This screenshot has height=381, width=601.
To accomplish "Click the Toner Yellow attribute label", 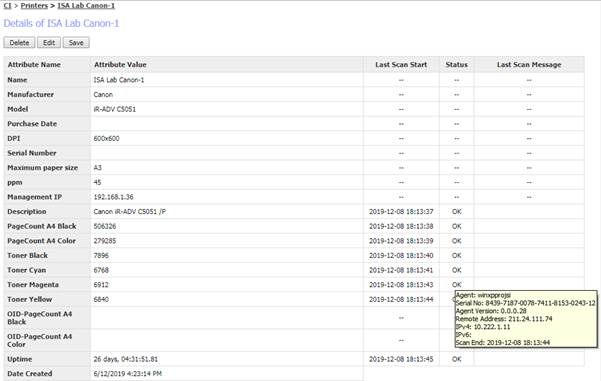I will [x=30, y=299].
